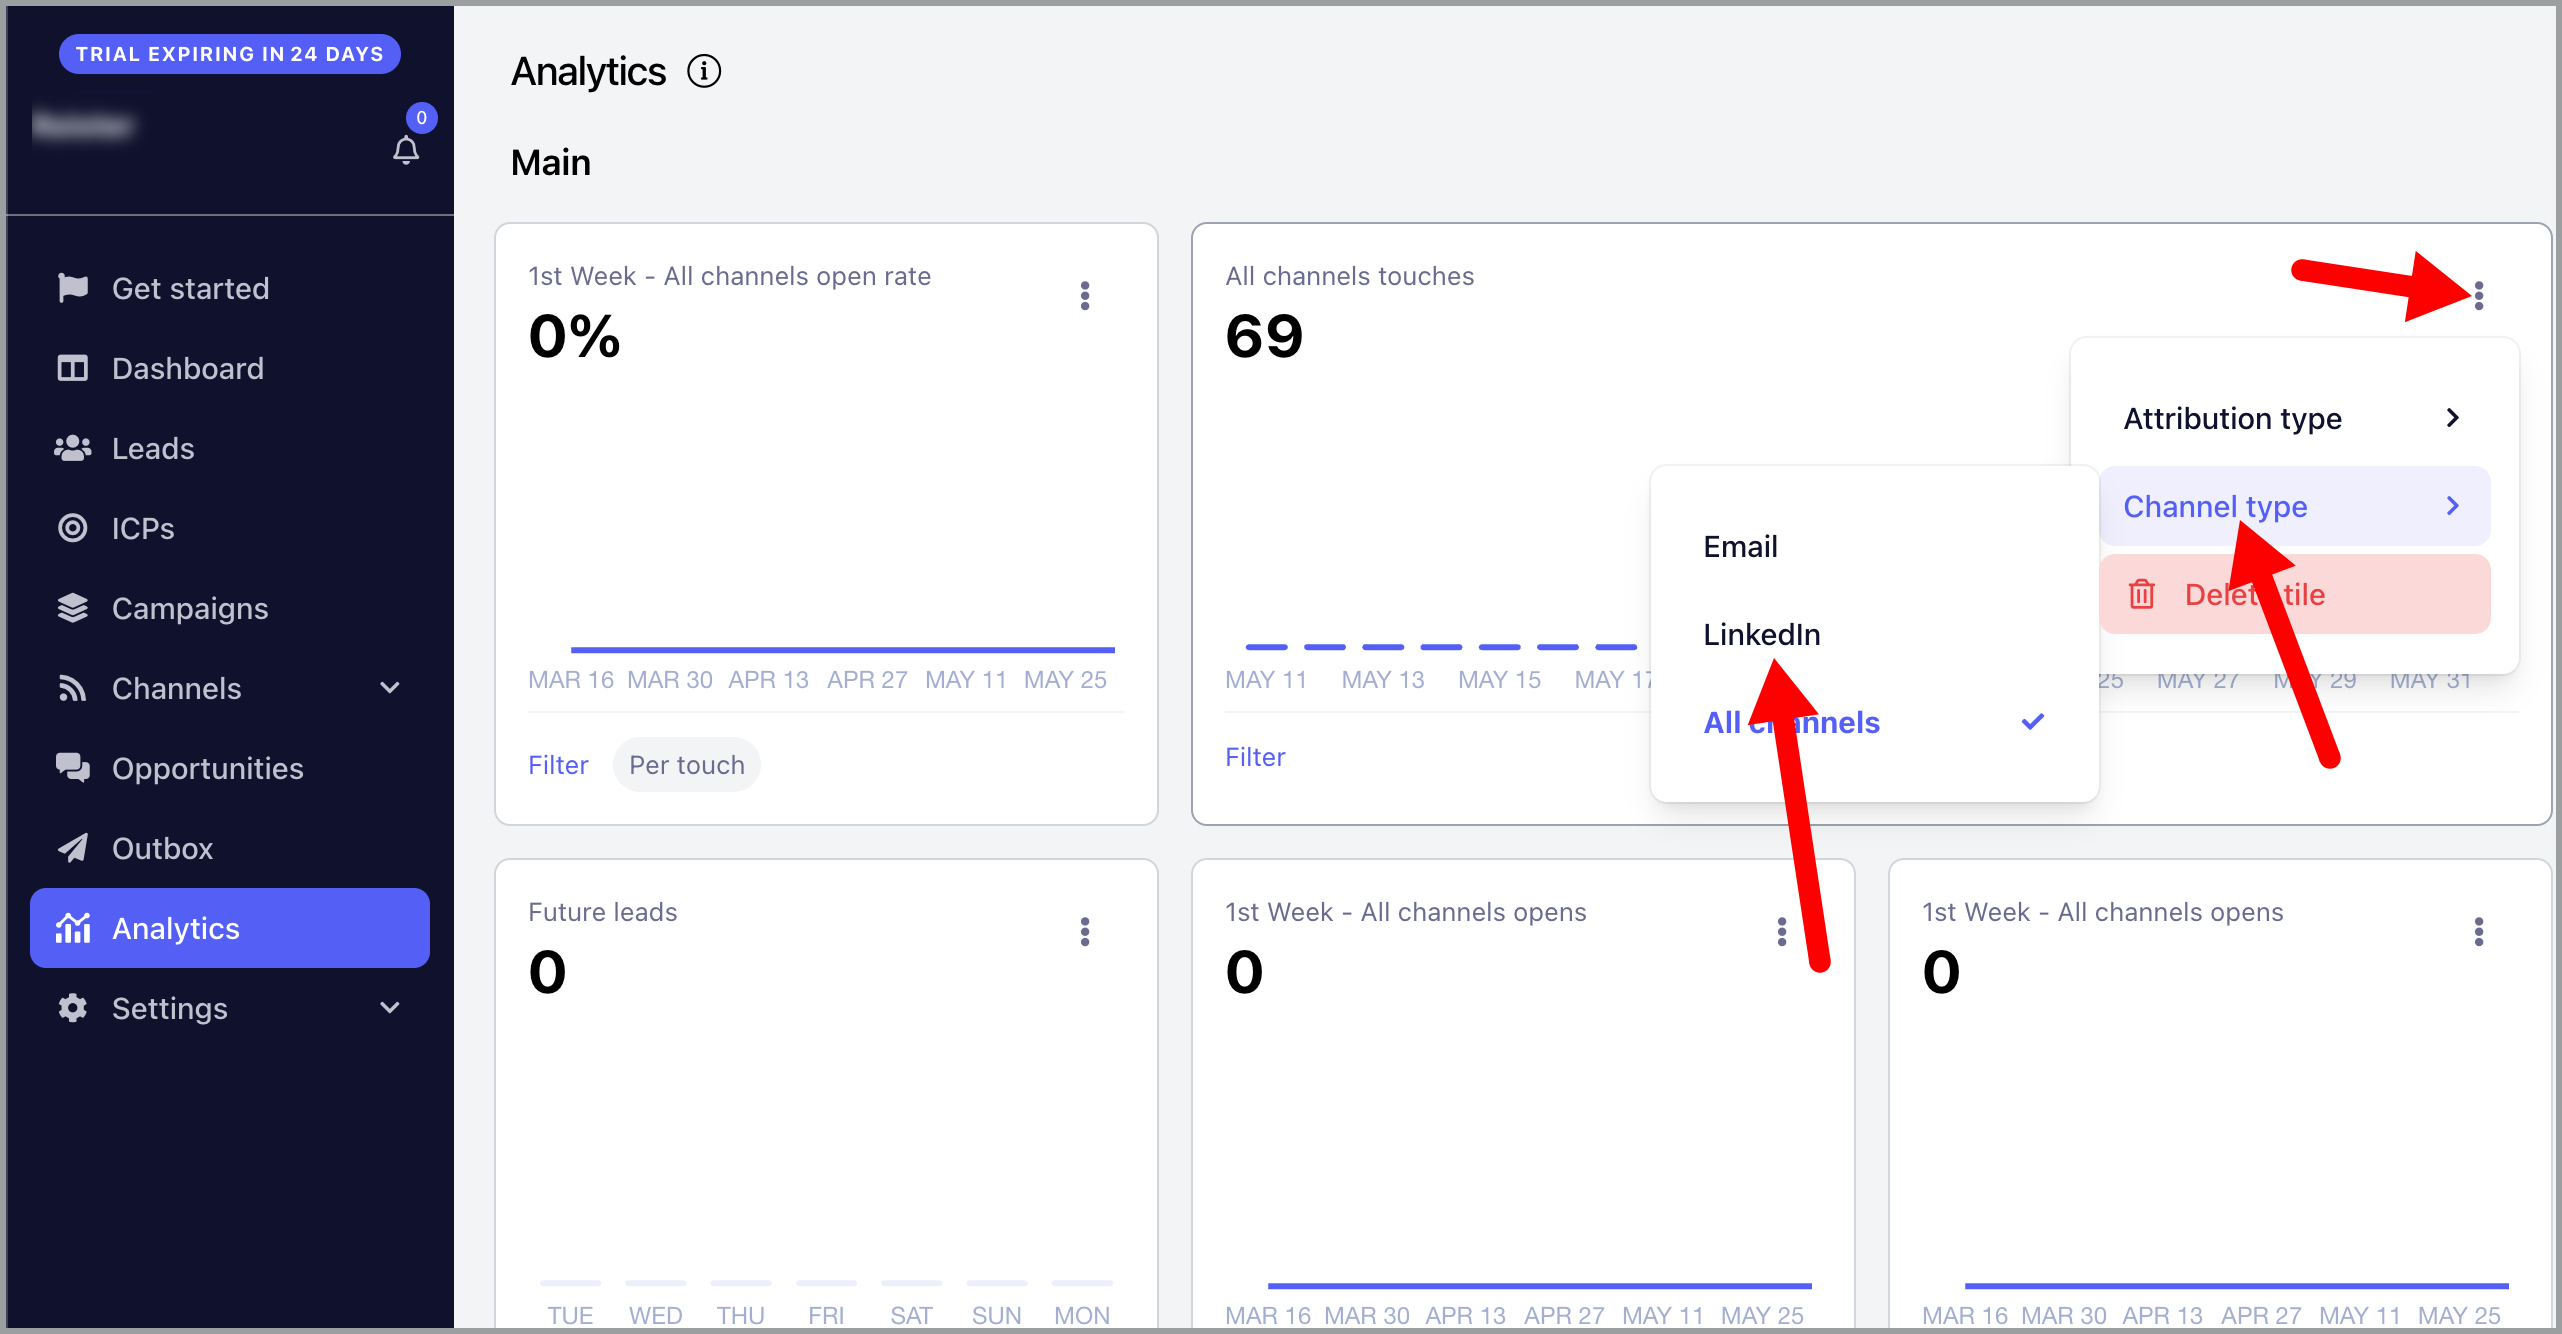Click the Dashboard layout icon
2562x1334 pixels.
[73, 368]
